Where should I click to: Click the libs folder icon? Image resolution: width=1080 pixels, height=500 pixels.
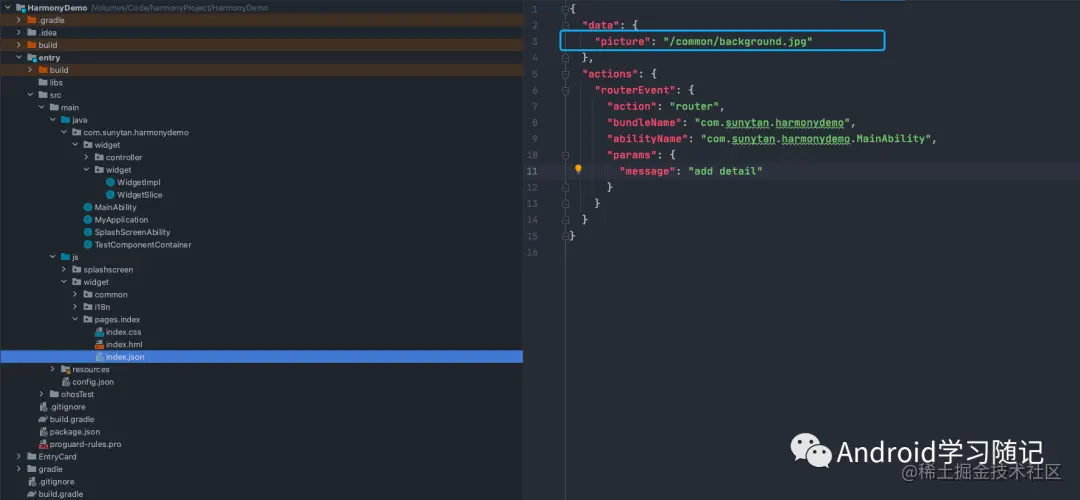(43, 83)
